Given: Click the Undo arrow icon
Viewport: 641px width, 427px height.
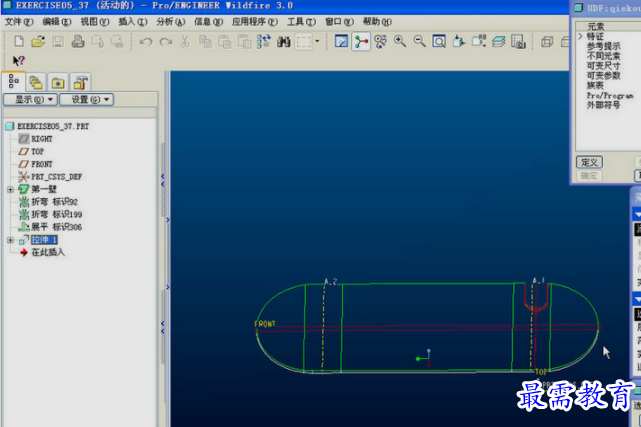Looking at the screenshot, I should click(146, 41).
